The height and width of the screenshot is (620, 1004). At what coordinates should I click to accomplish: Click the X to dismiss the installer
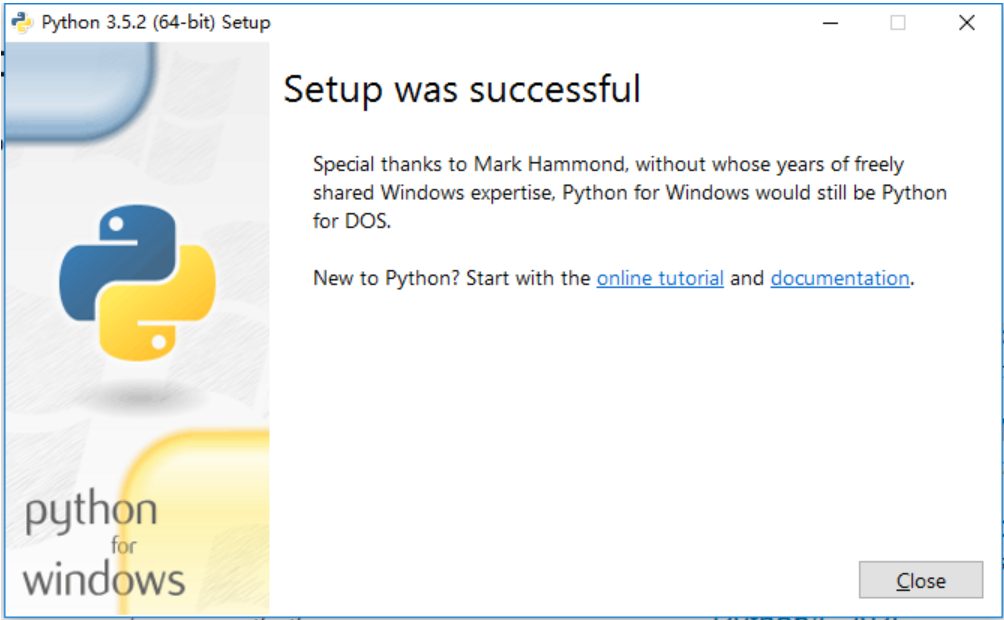[x=965, y=22]
